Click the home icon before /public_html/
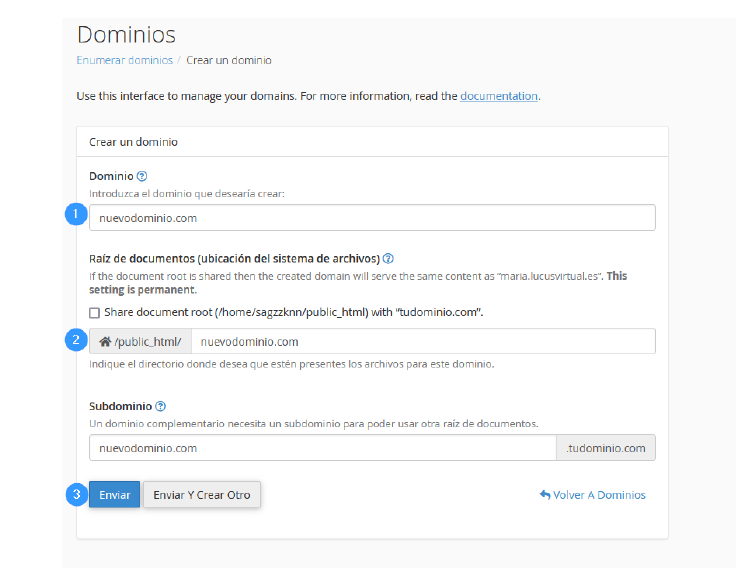This screenshot has width=736, height=568. pos(104,342)
